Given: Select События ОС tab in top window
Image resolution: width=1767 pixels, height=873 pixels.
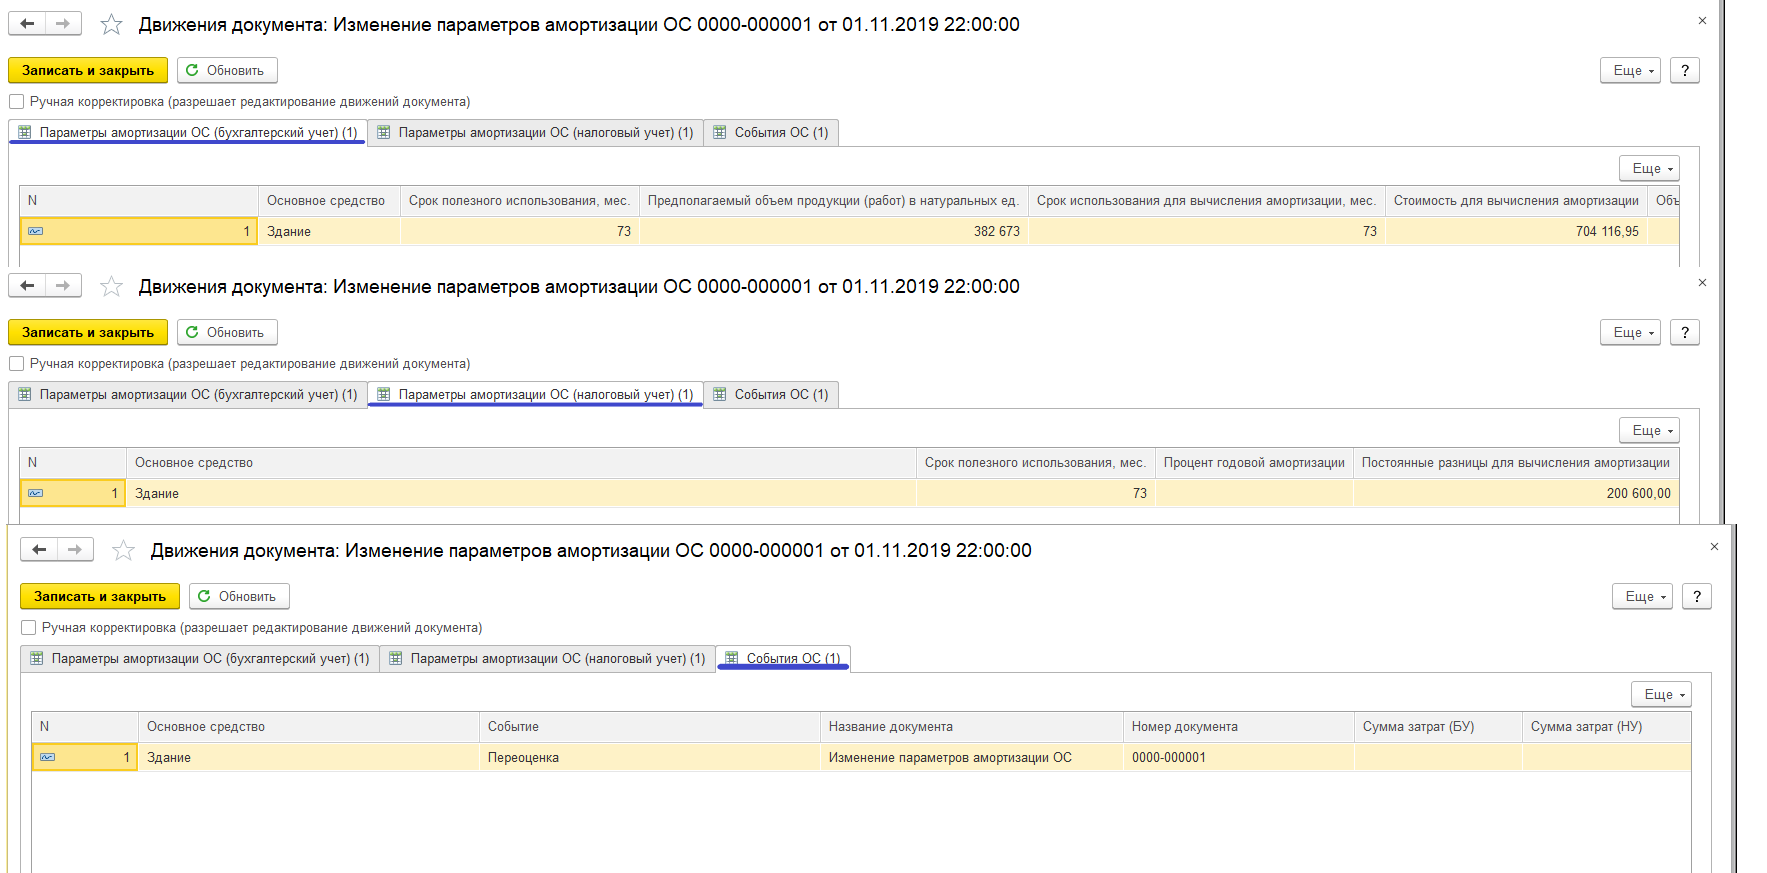Looking at the screenshot, I should coord(771,132).
